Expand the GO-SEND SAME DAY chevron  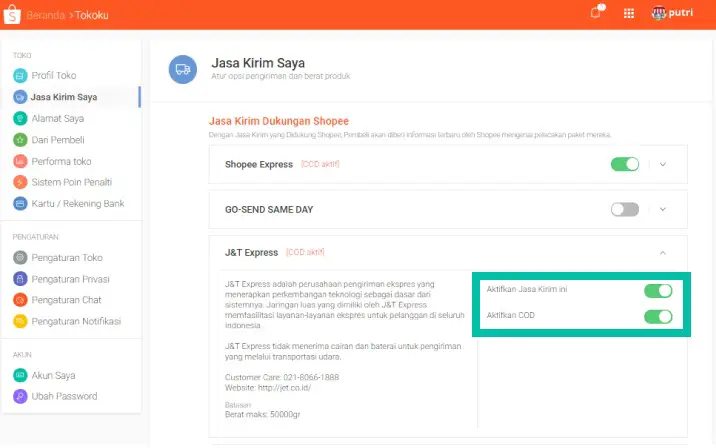coord(663,209)
